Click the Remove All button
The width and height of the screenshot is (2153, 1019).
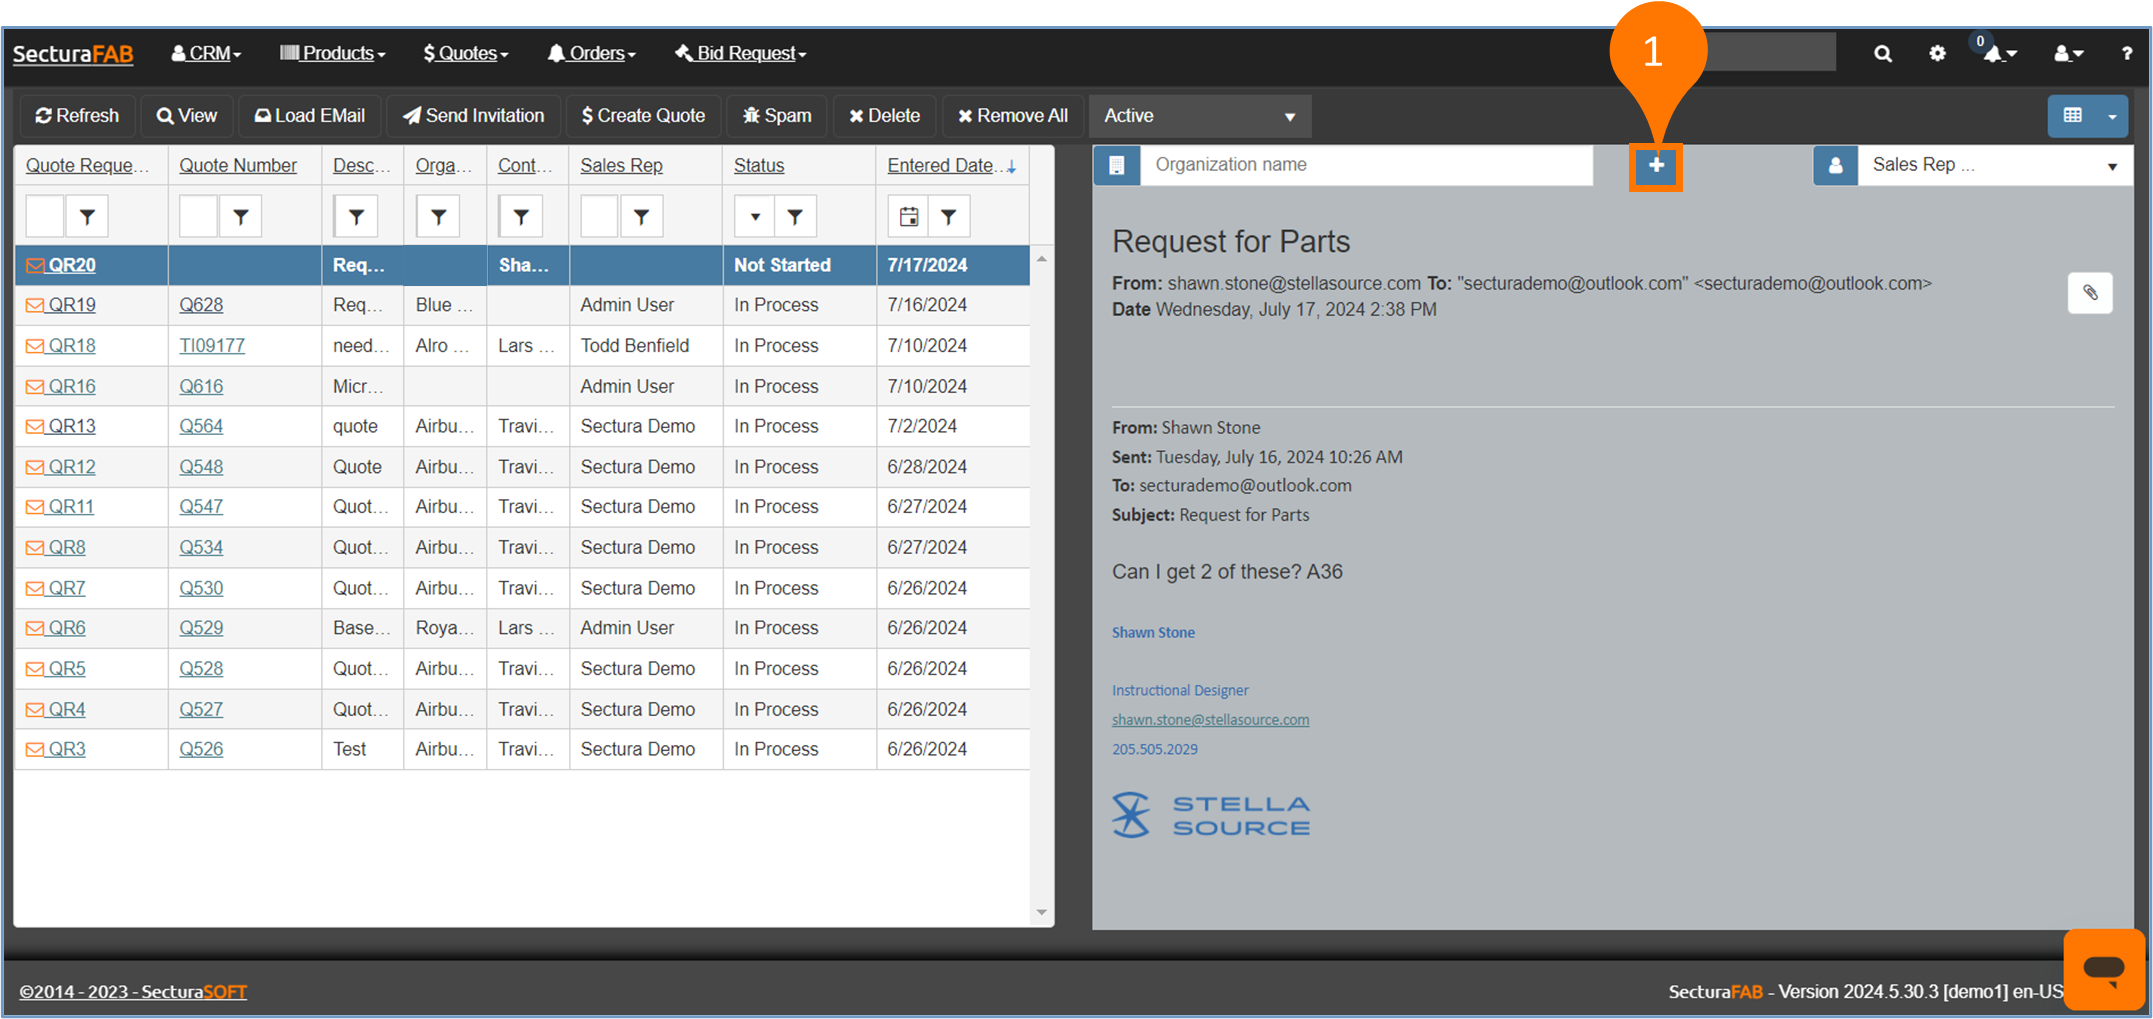(x=1012, y=116)
